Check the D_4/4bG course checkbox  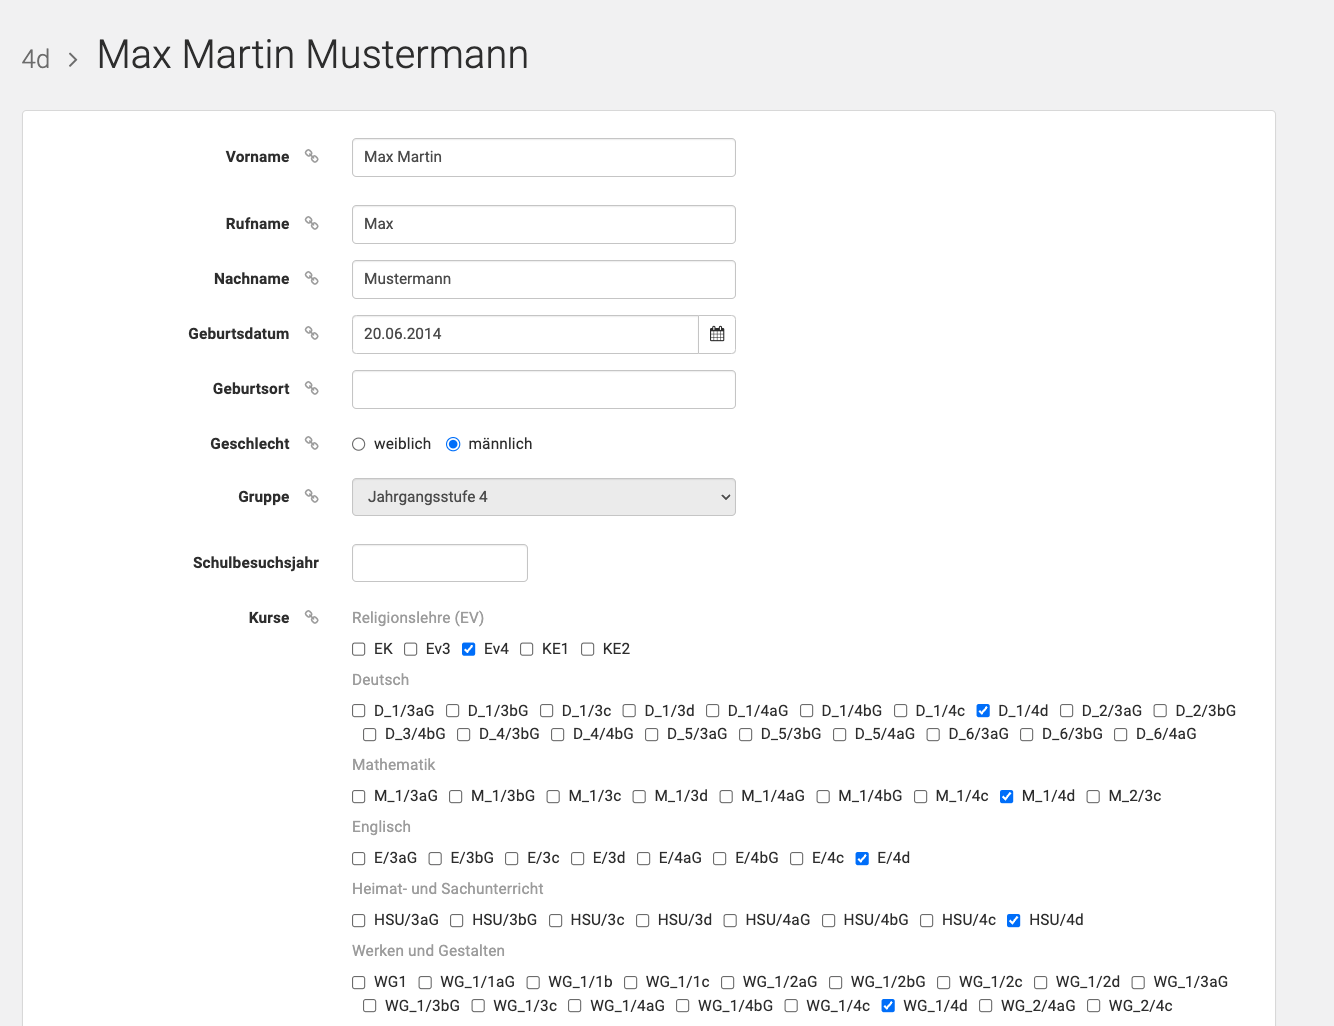coord(557,735)
